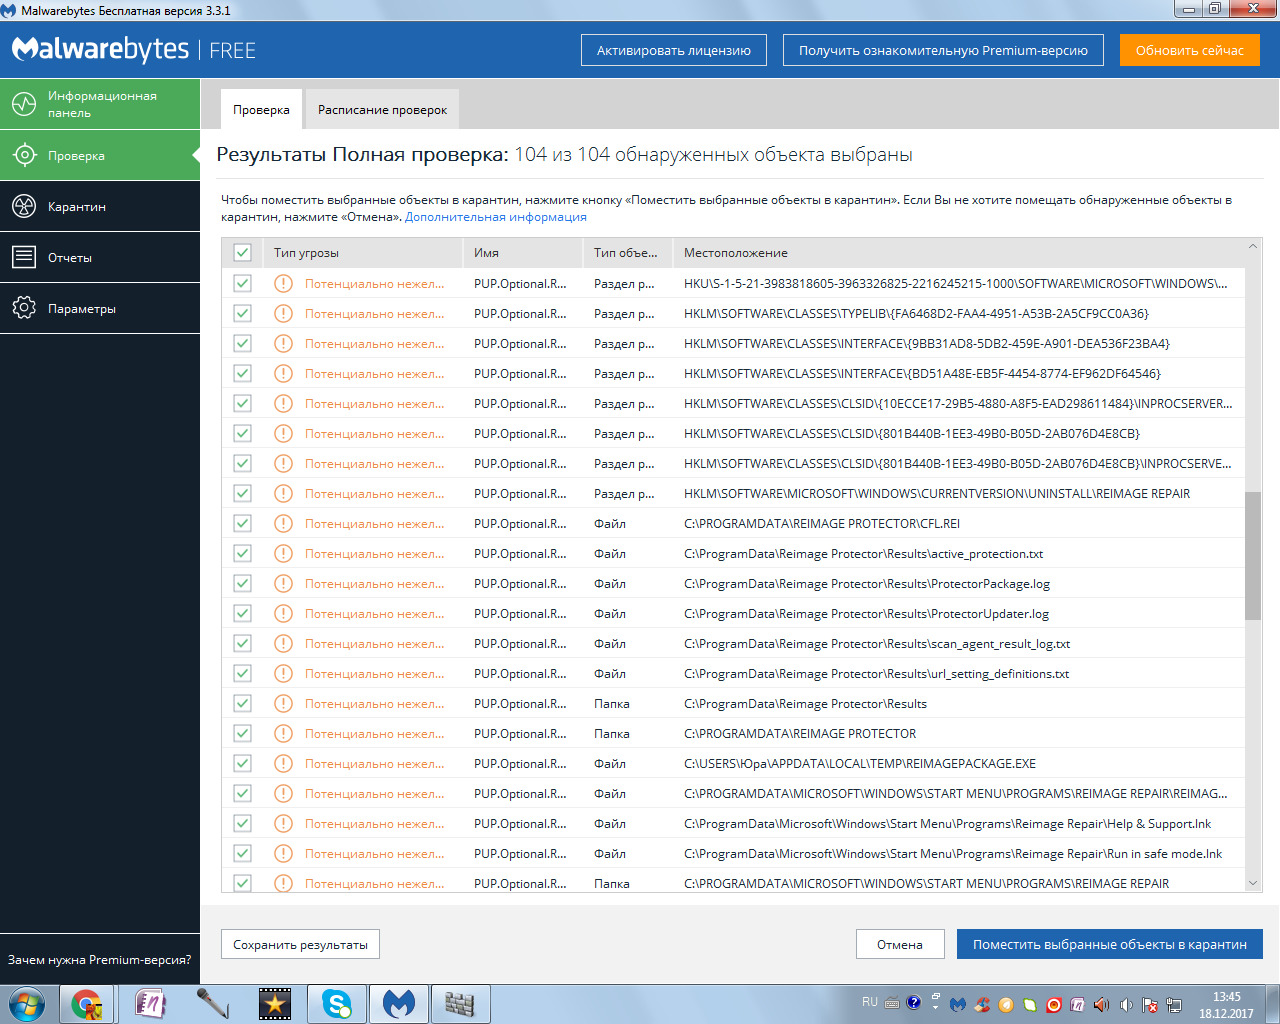Click the Scan target icon in sidebar
The image size is (1280, 1024).
point(24,155)
